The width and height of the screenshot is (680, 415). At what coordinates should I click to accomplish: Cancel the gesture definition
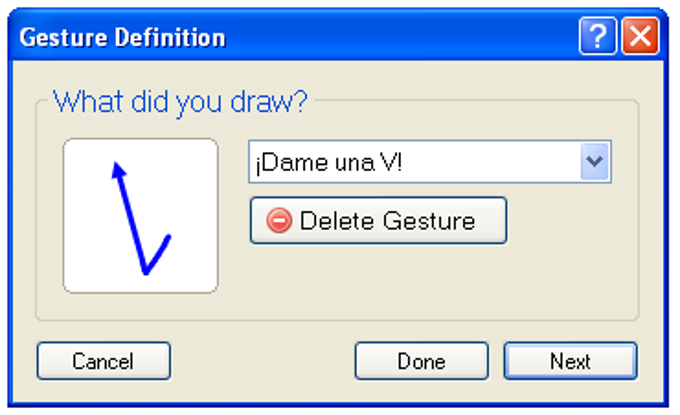[x=104, y=361]
